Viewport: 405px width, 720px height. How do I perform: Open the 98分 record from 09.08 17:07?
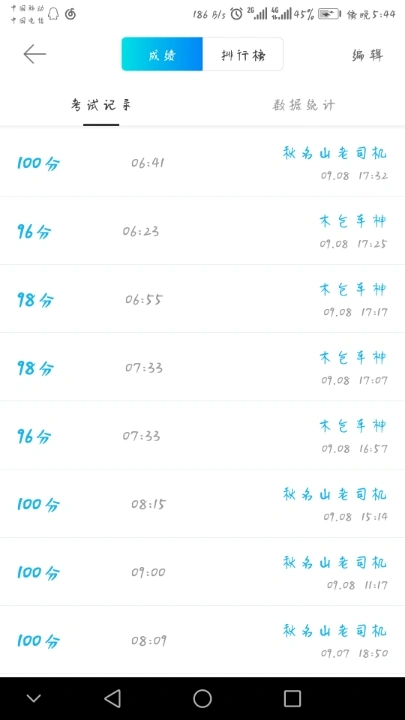(x=202, y=367)
